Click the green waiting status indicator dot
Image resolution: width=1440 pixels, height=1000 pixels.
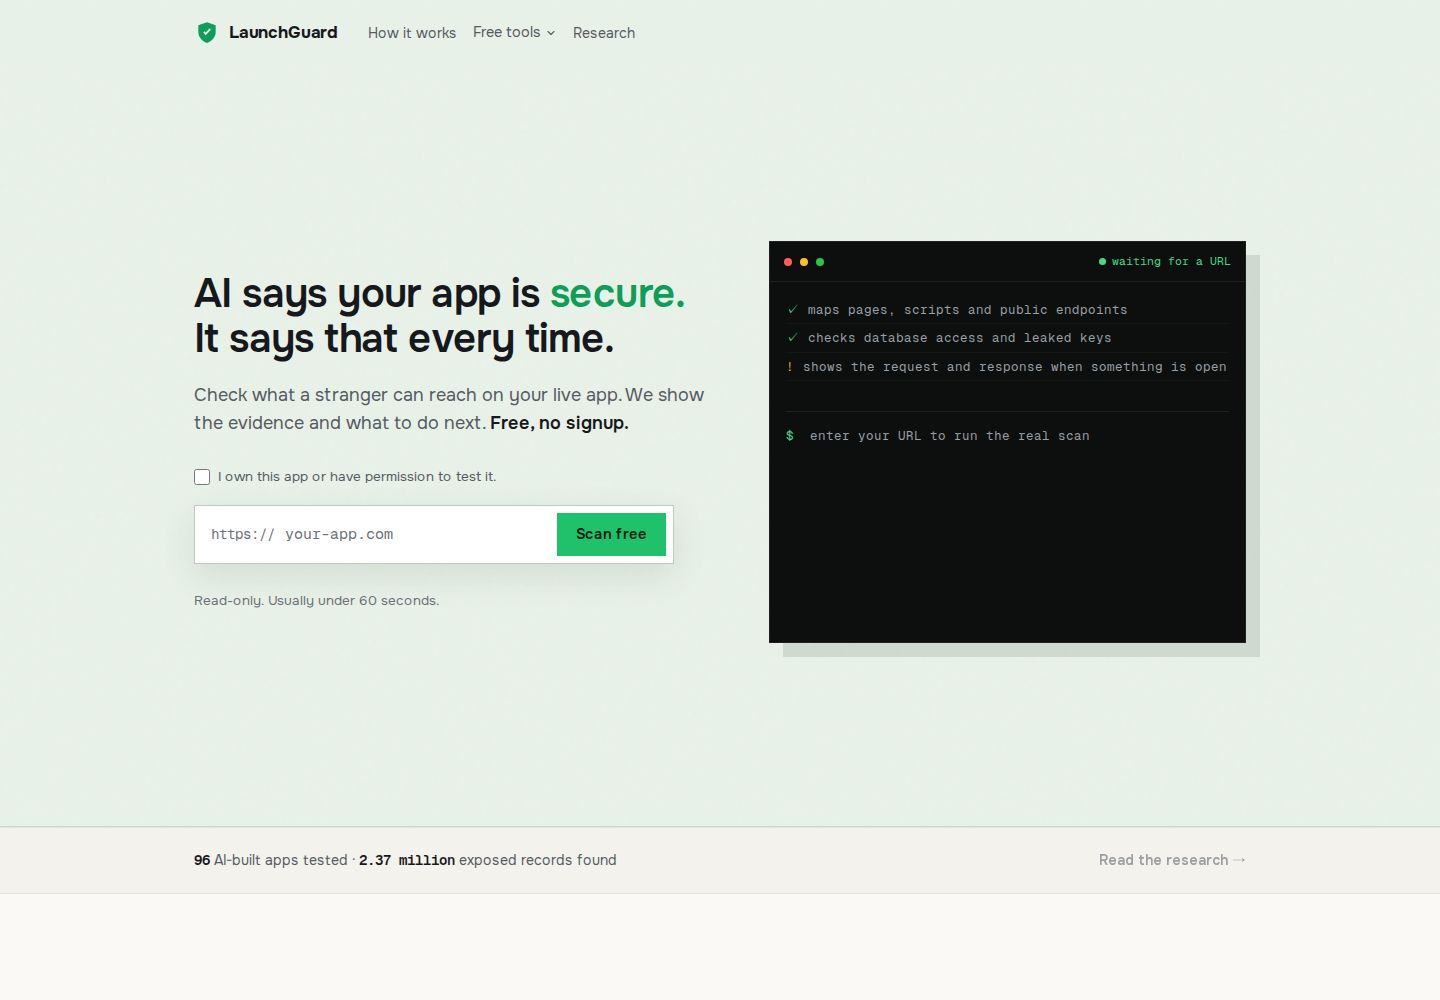pos(1102,262)
